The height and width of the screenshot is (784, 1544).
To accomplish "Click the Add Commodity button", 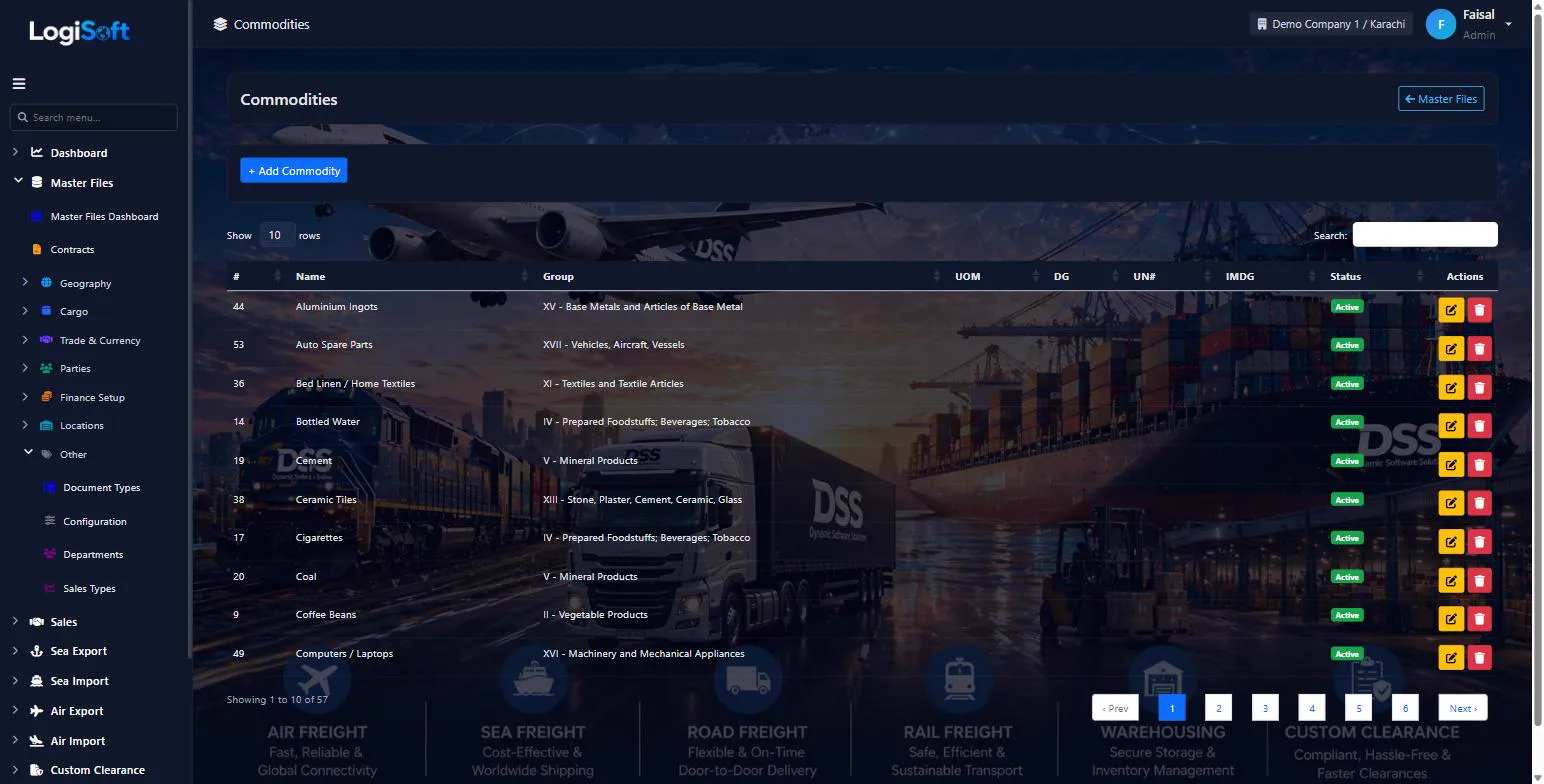I will point(294,171).
